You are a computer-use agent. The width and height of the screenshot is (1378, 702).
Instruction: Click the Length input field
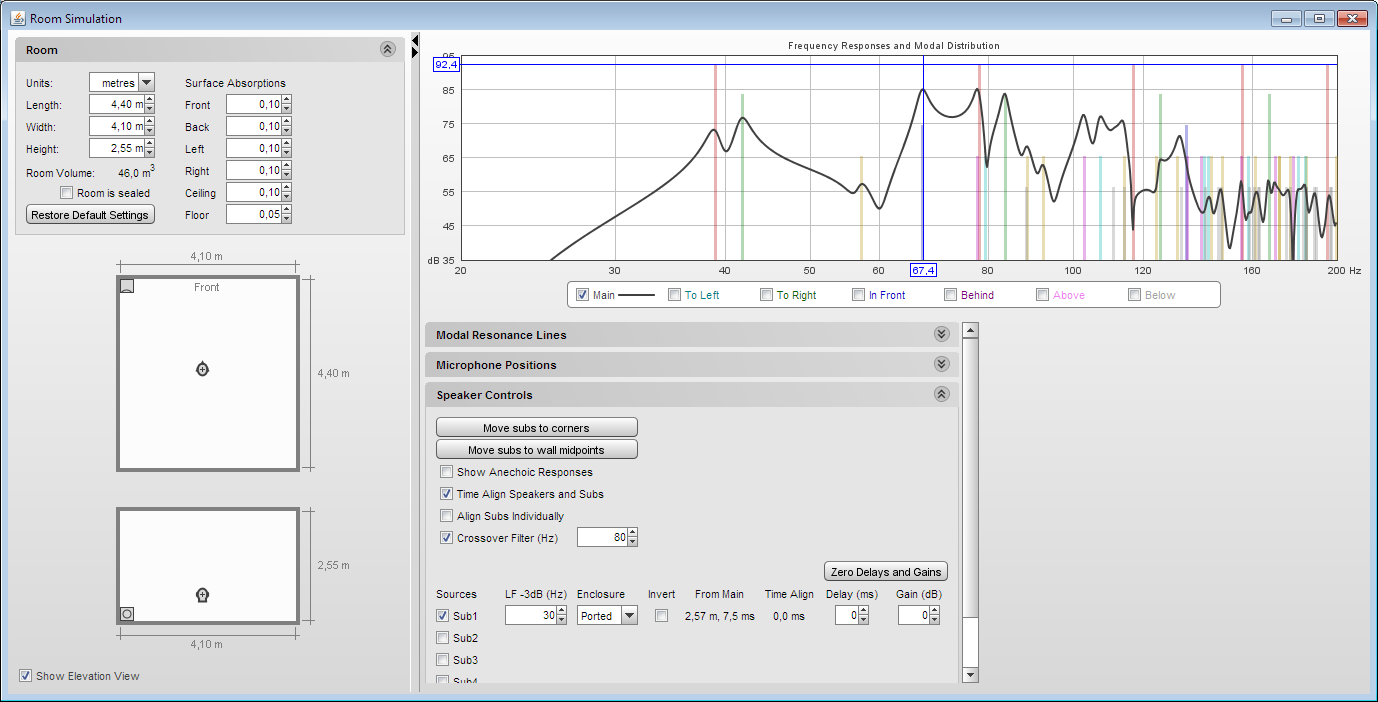point(116,105)
